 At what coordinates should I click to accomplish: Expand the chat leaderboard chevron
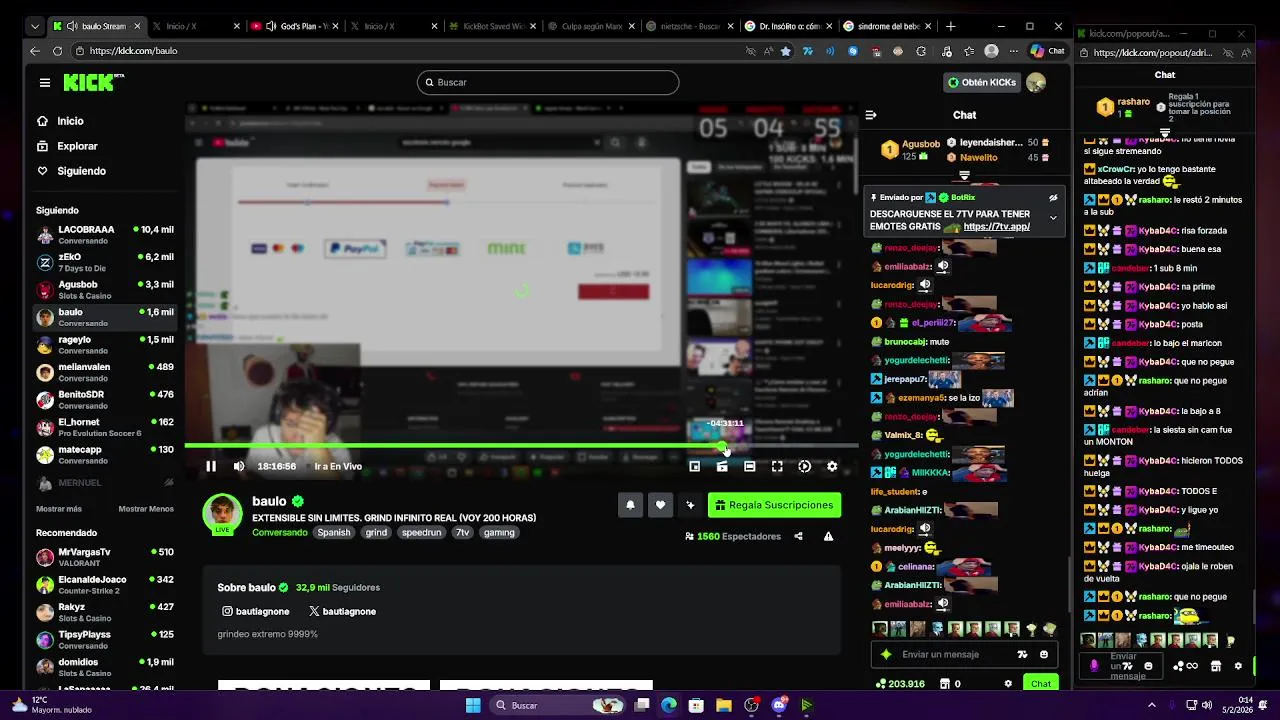point(964,175)
